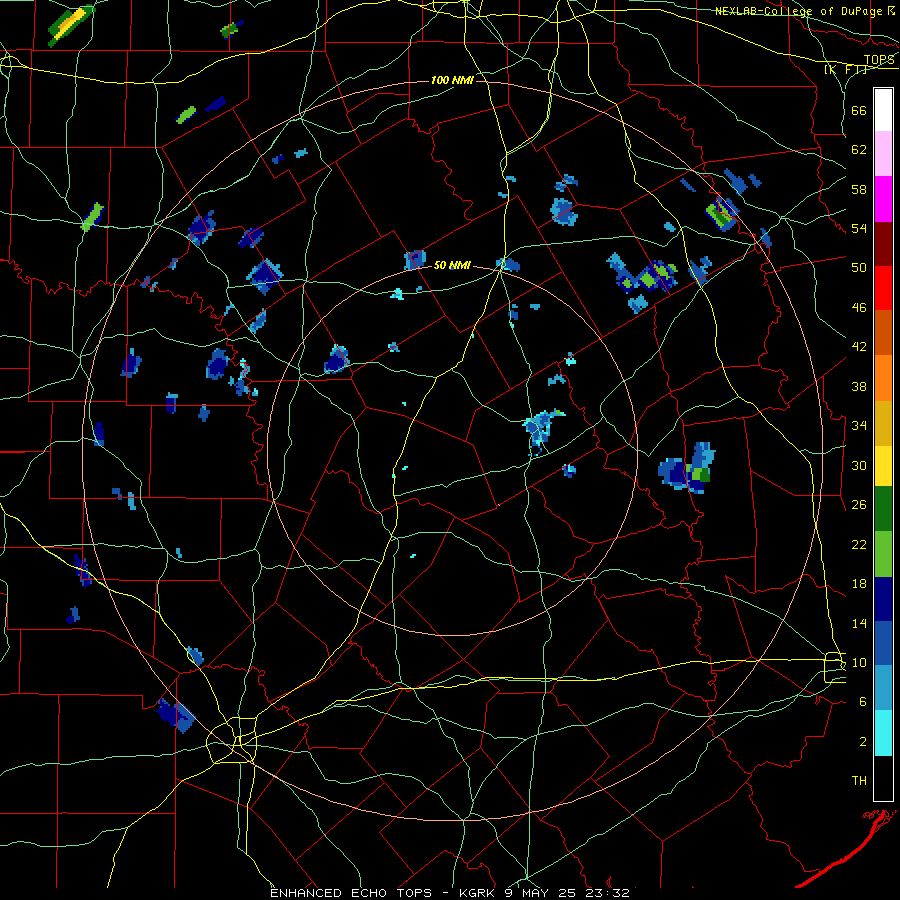Click the 100 NMI range ring label
Image resolution: width=900 pixels, height=900 pixels.
click(x=452, y=80)
